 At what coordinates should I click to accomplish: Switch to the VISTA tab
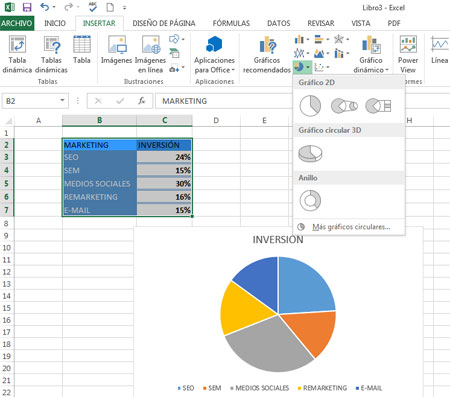click(x=361, y=23)
